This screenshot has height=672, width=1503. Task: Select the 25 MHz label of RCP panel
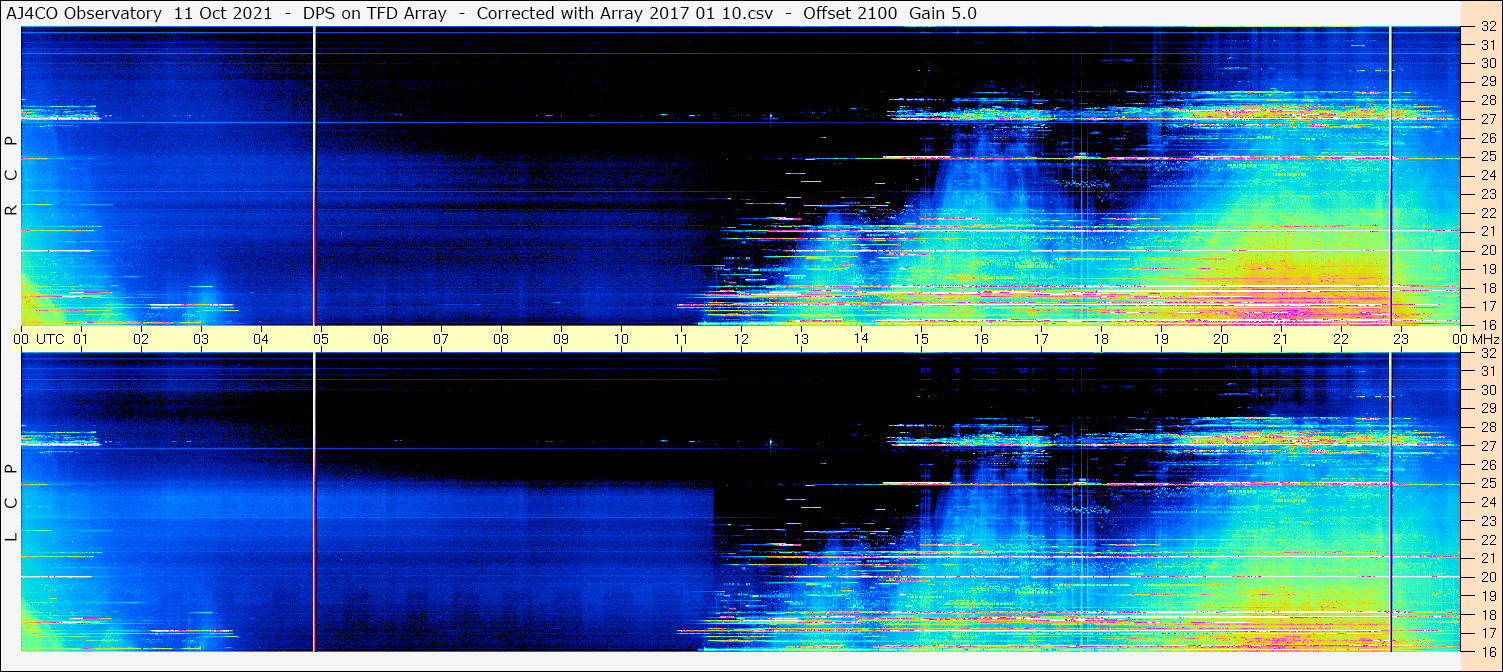(x=1487, y=156)
